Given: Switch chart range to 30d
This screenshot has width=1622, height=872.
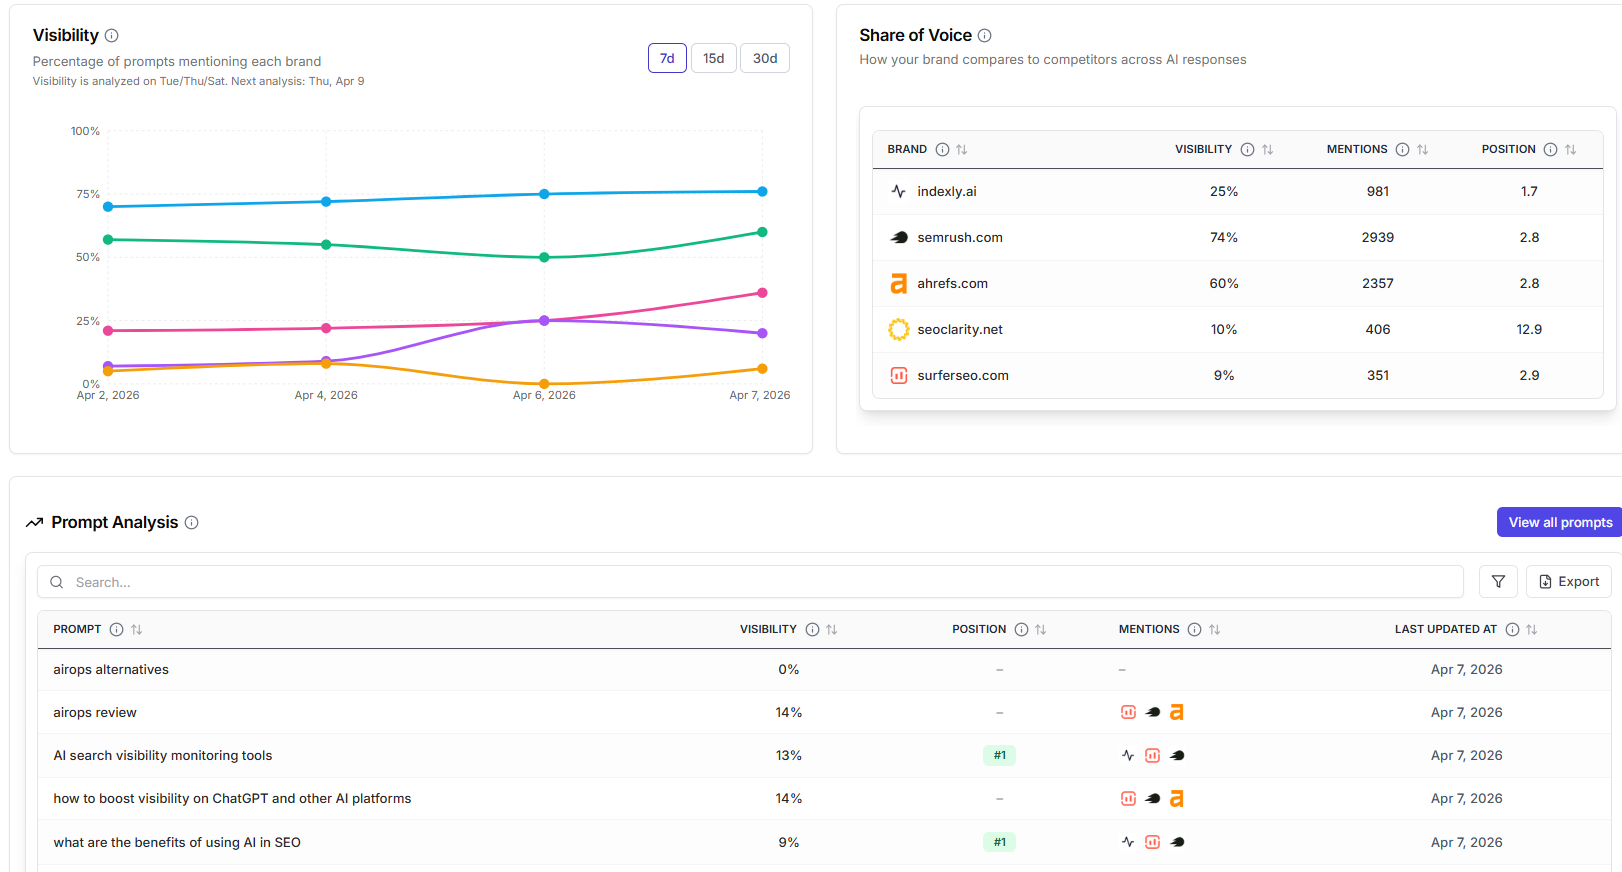Looking at the screenshot, I should tap(765, 59).
